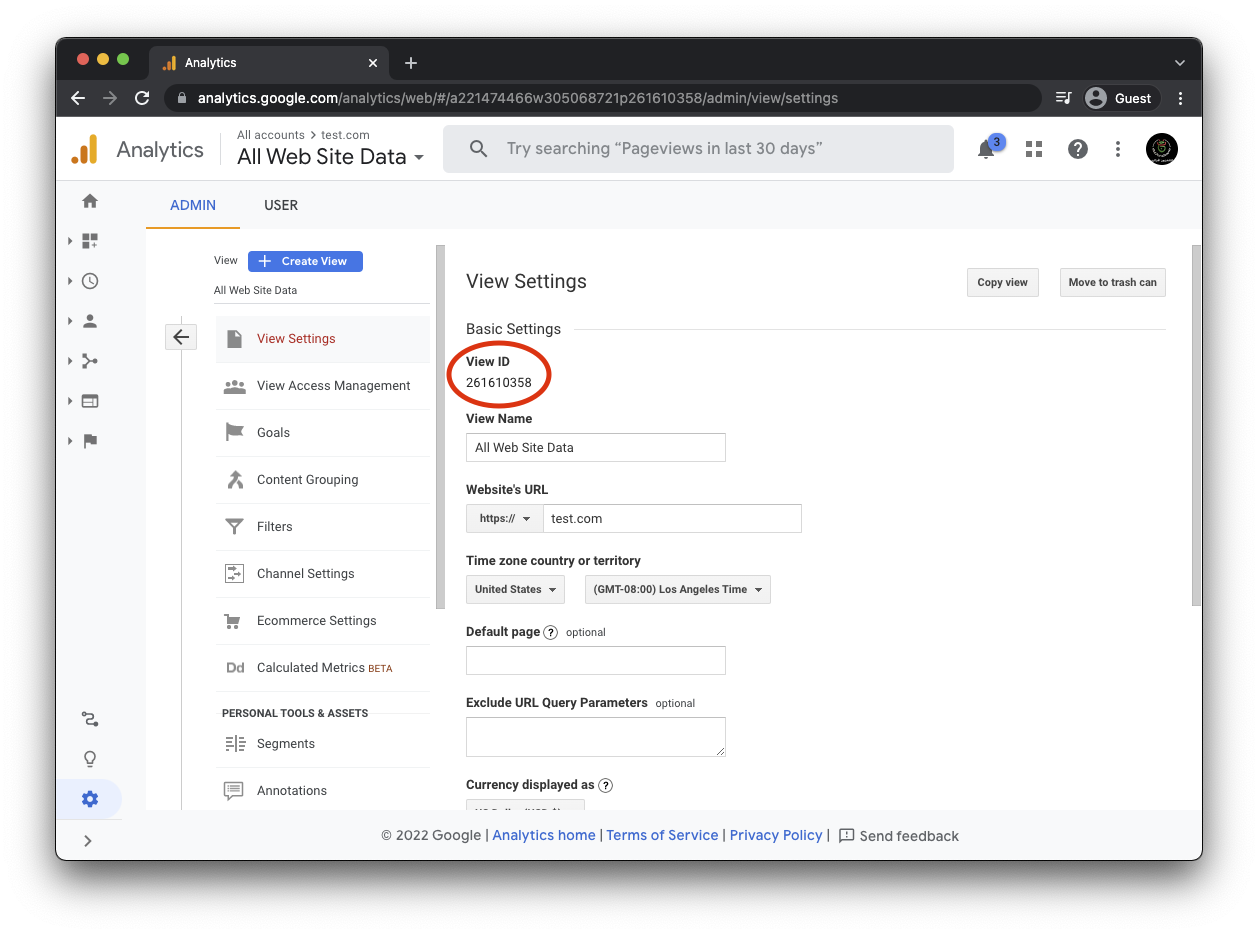Open View Settings menu item
The height and width of the screenshot is (934, 1258).
point(323,339)
